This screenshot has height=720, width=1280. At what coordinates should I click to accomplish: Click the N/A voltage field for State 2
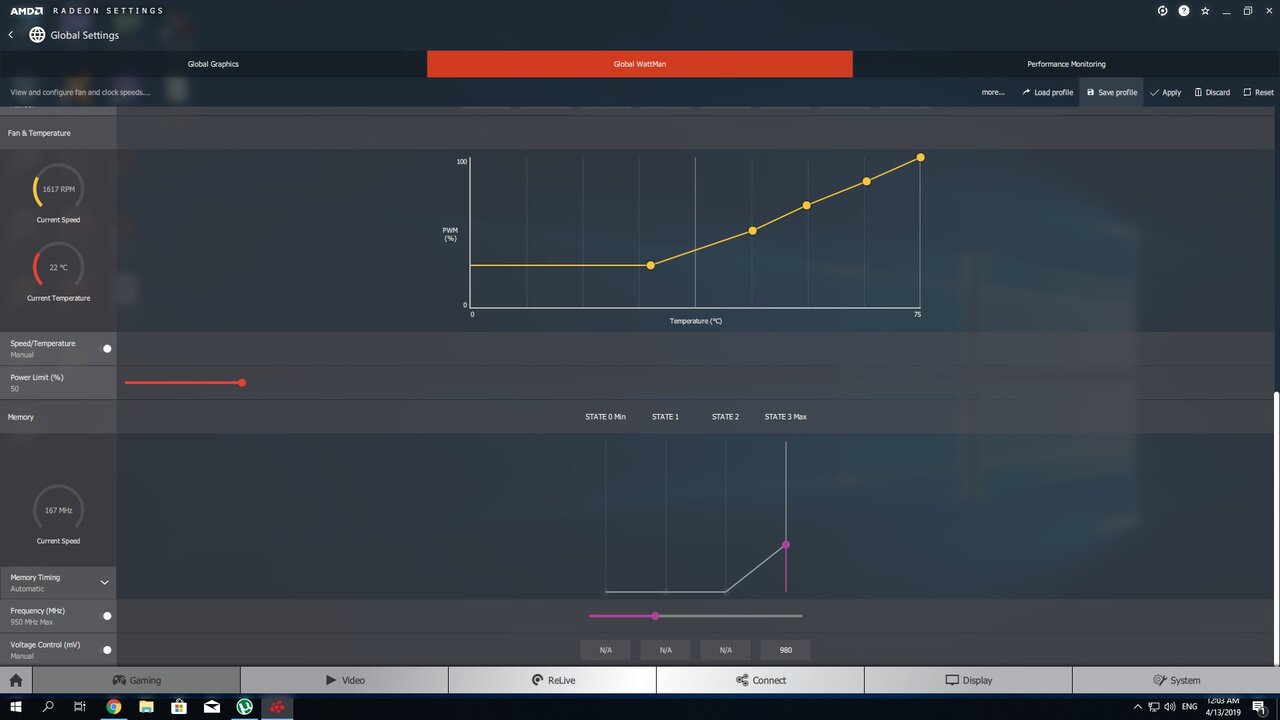pos(726,650)
